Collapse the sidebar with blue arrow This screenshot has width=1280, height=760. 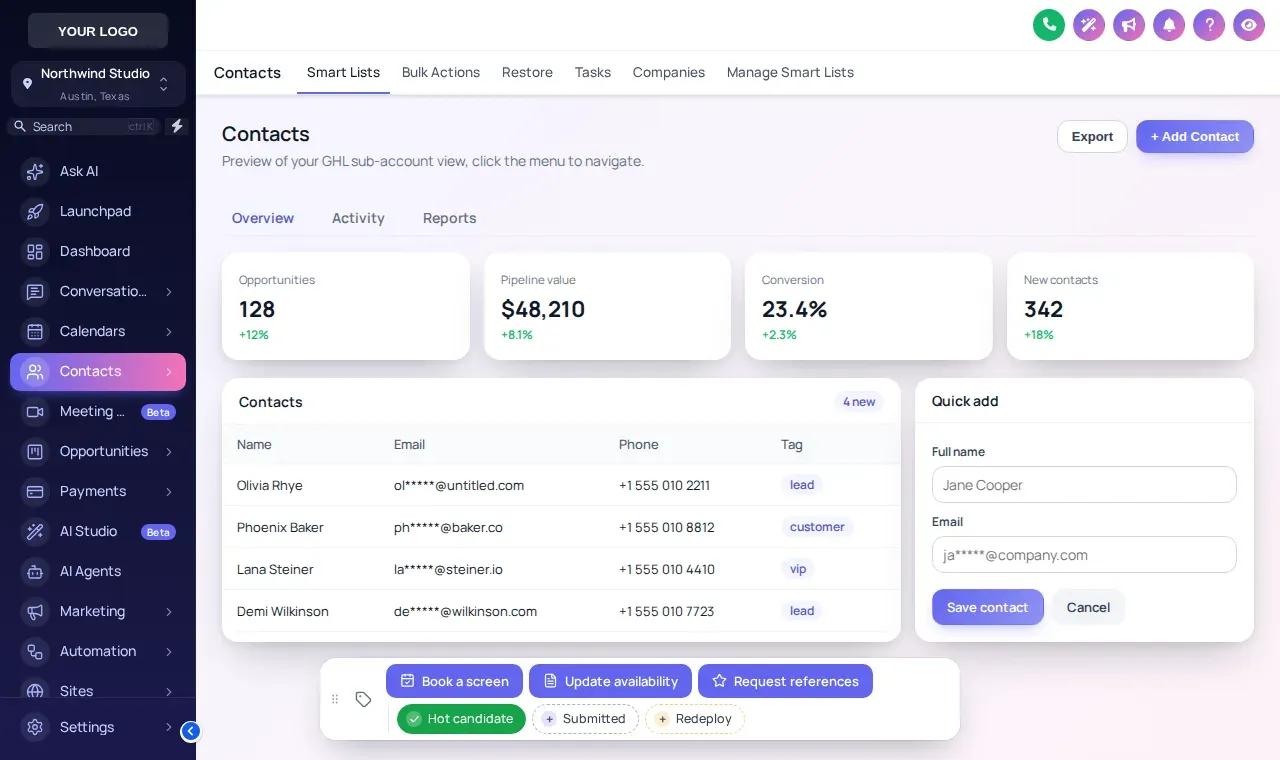click(x=190, y=731)
